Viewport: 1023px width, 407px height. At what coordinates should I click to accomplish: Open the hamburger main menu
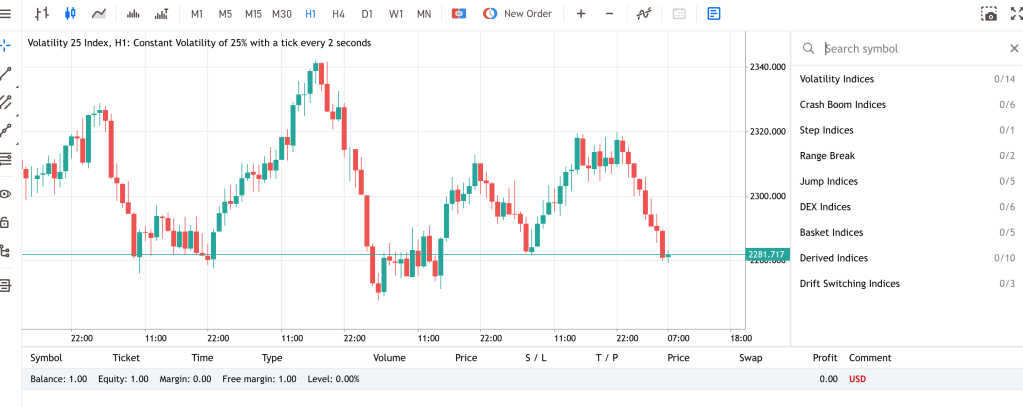(x=6, y=14)
